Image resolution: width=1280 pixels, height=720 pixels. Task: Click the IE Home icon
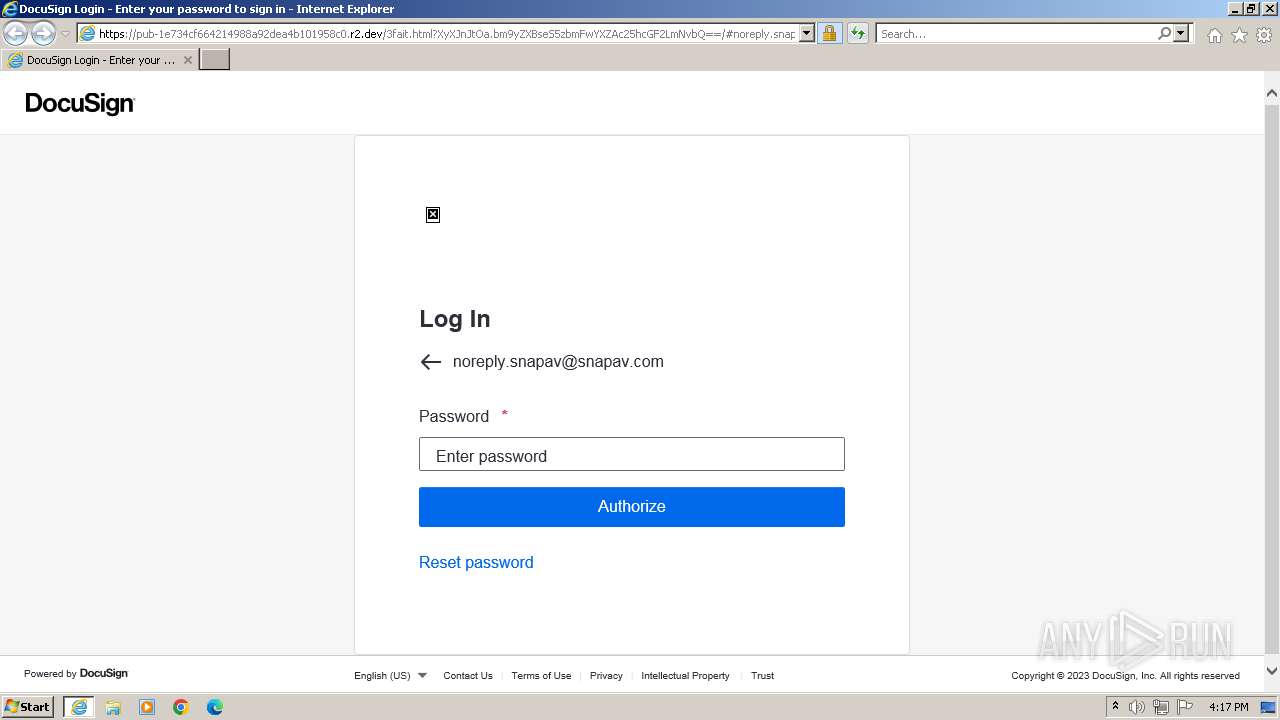[x=1214, y=35]
